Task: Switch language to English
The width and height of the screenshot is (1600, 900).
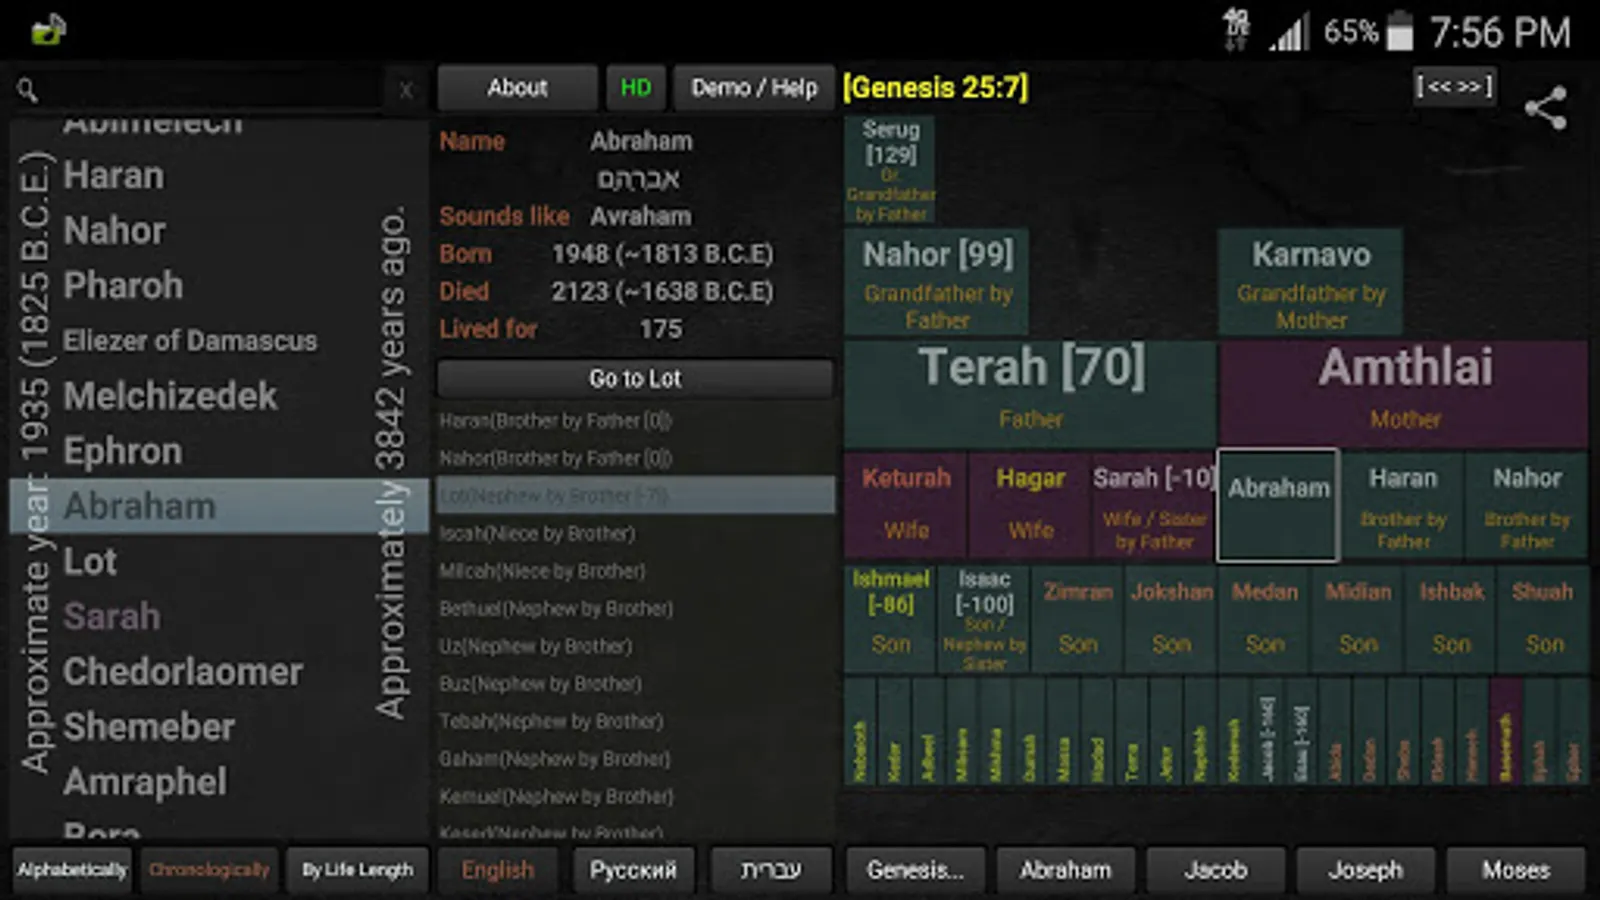Action: (497, 870)
